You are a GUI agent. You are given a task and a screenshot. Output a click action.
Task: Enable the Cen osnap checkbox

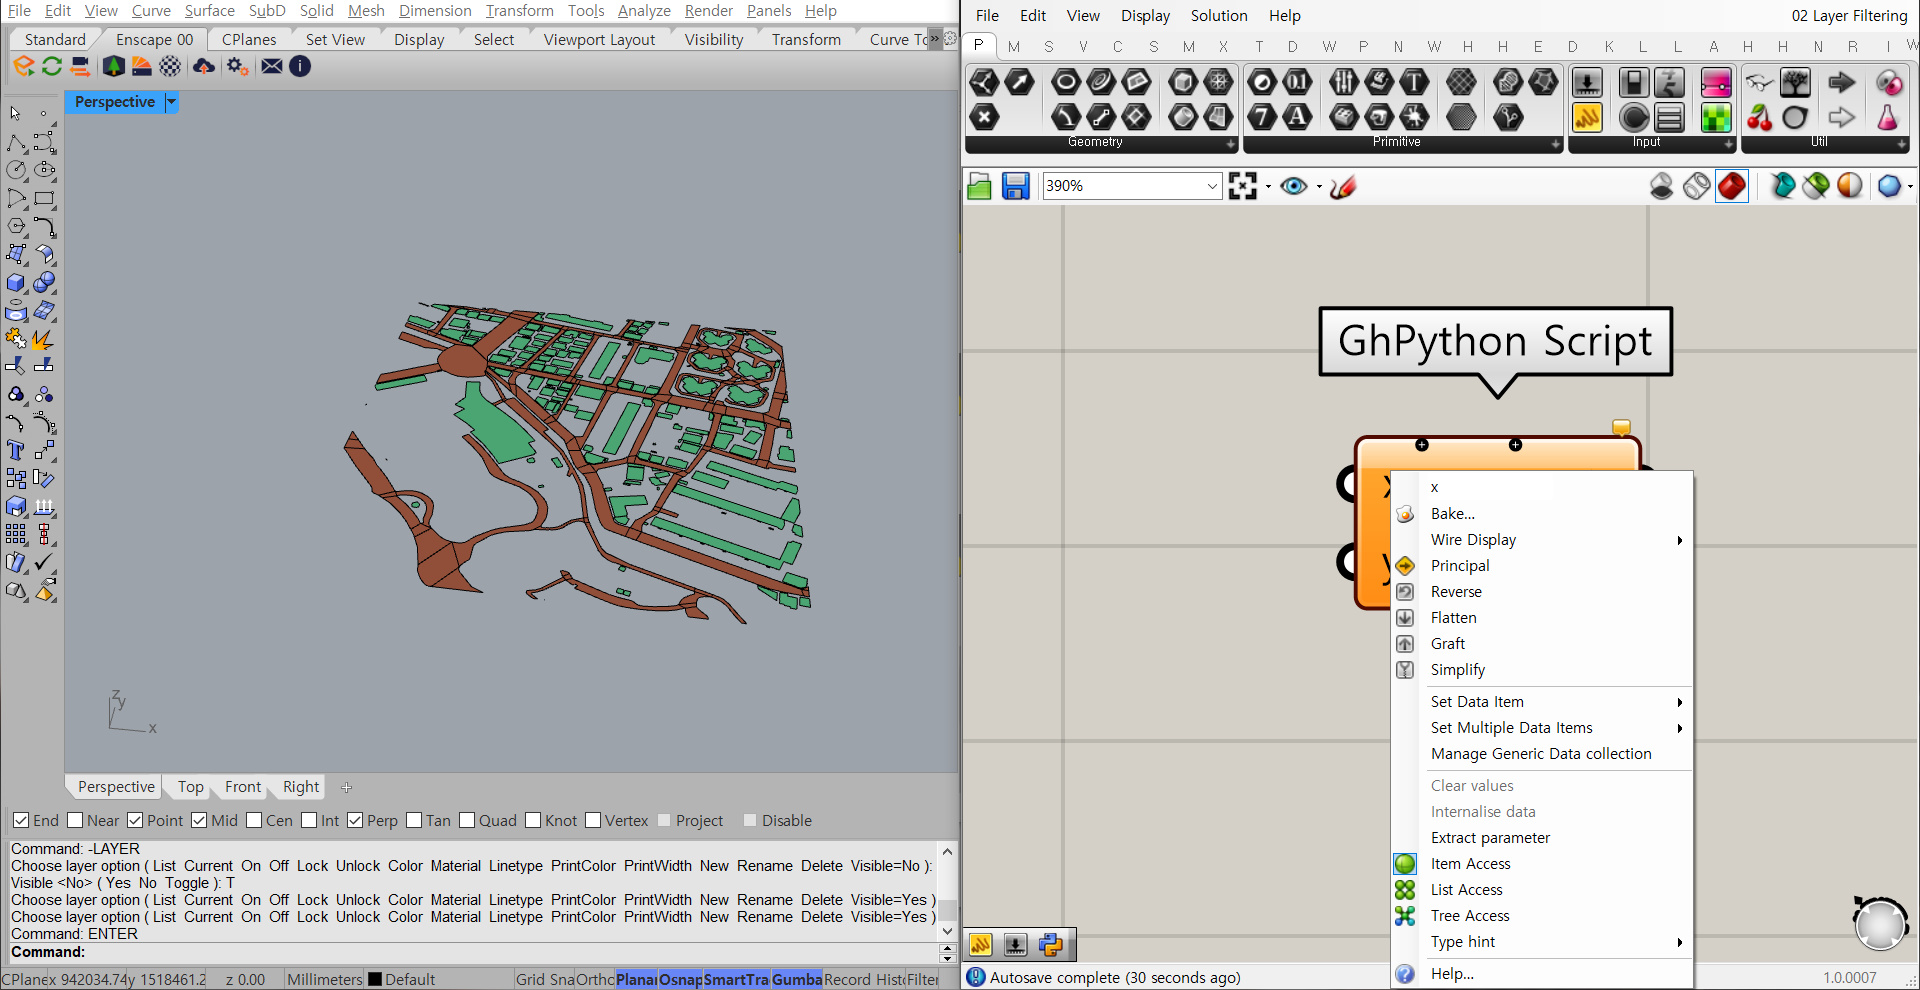[254, 821]
